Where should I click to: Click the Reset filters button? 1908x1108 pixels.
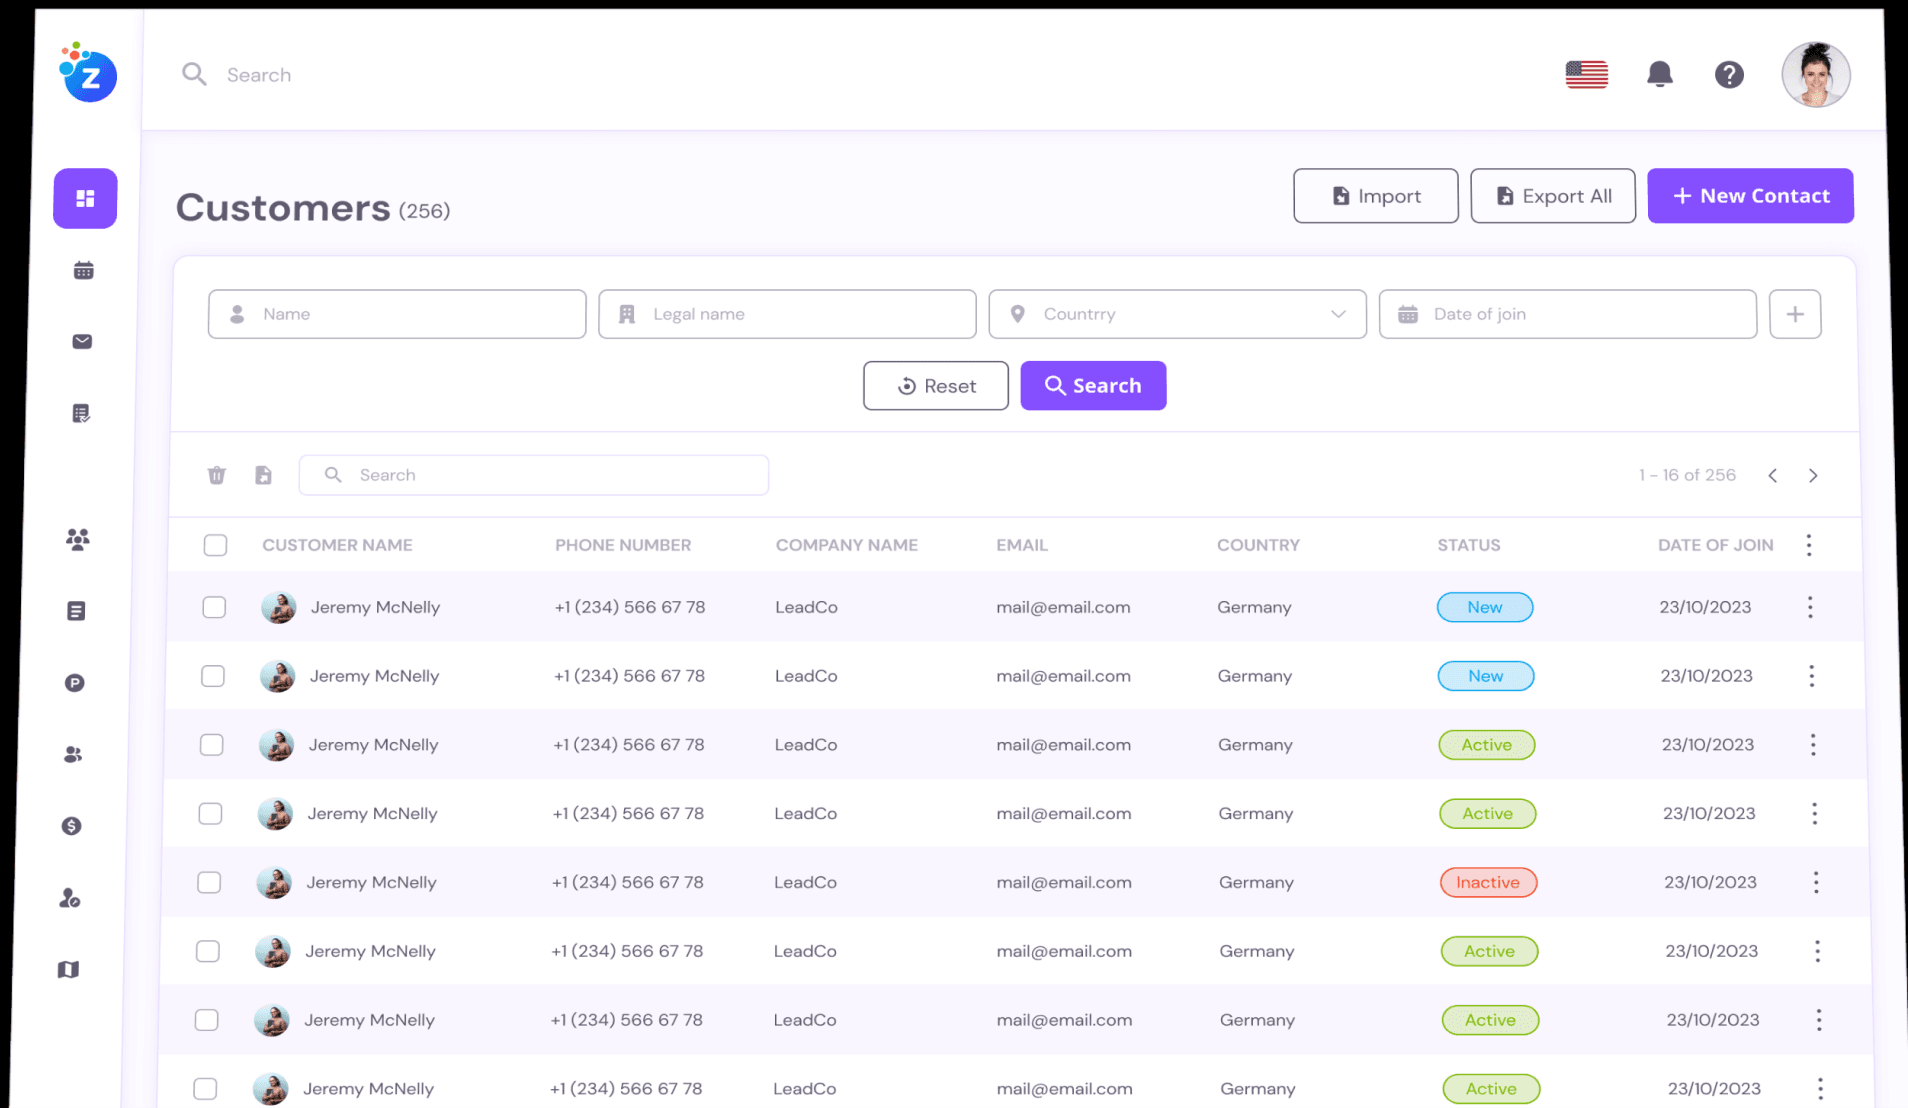click(x=935, y=386)
